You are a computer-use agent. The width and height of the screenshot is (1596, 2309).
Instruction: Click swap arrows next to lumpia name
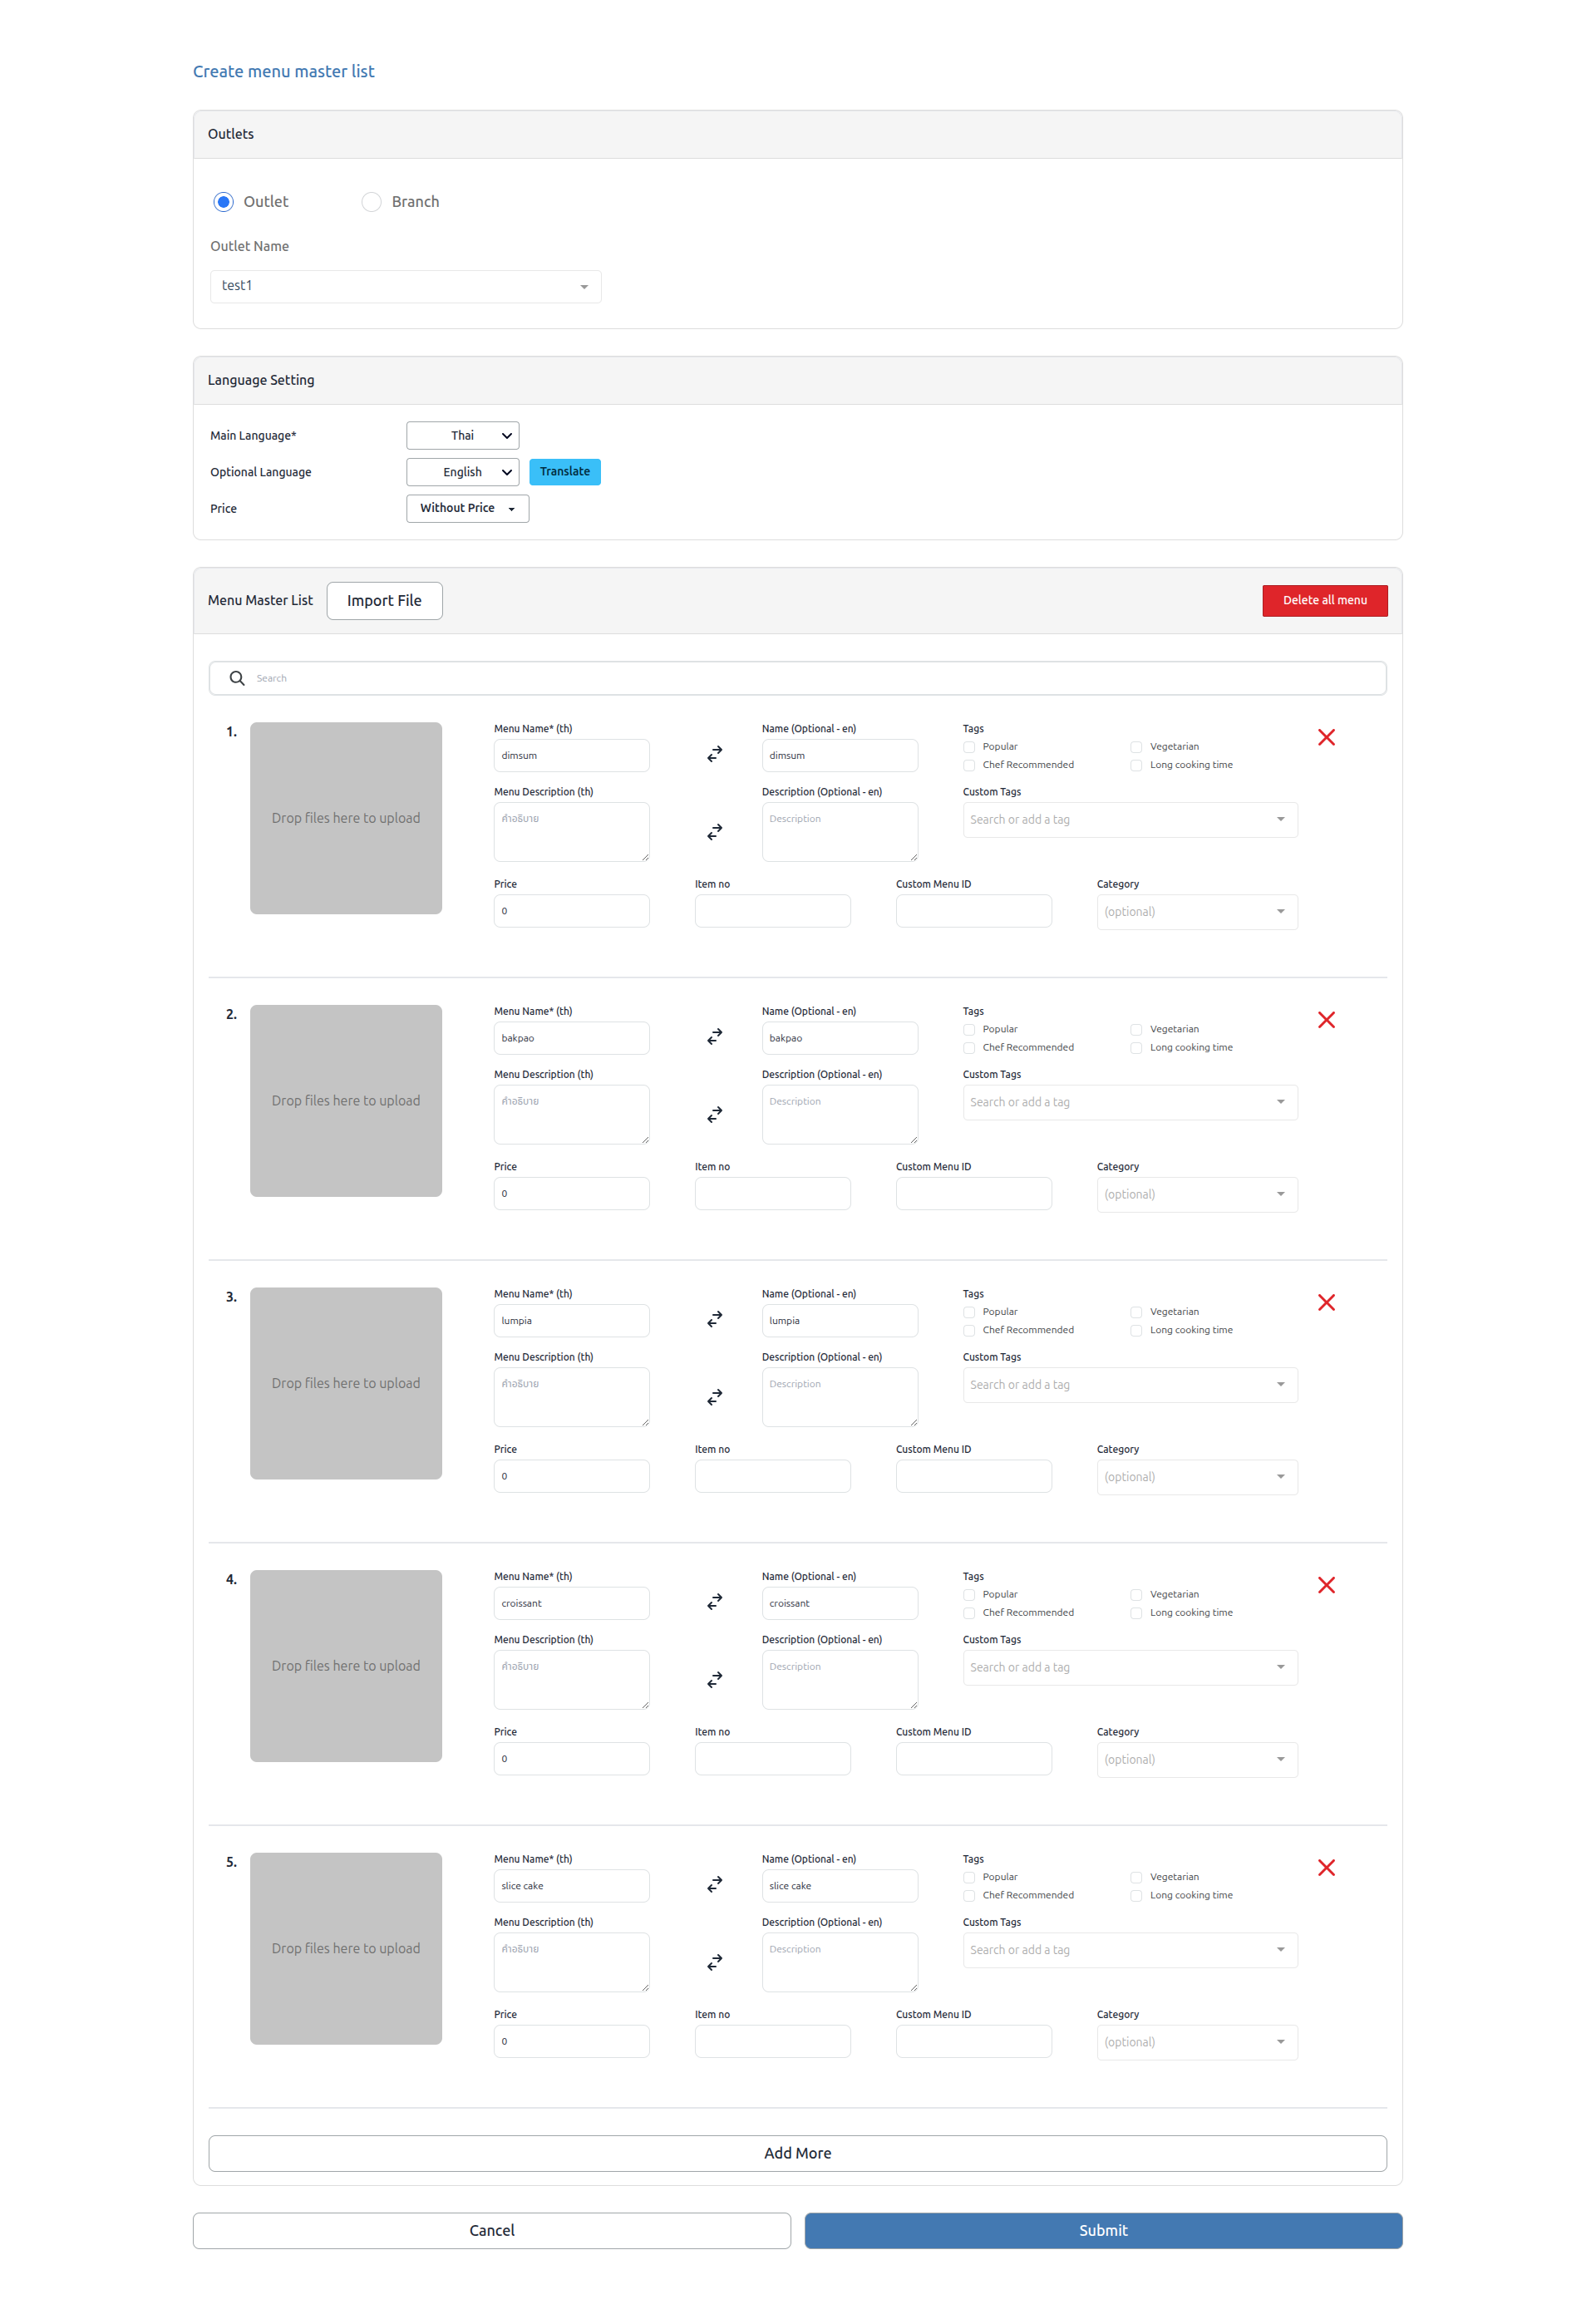click(x=714, y=1319)
